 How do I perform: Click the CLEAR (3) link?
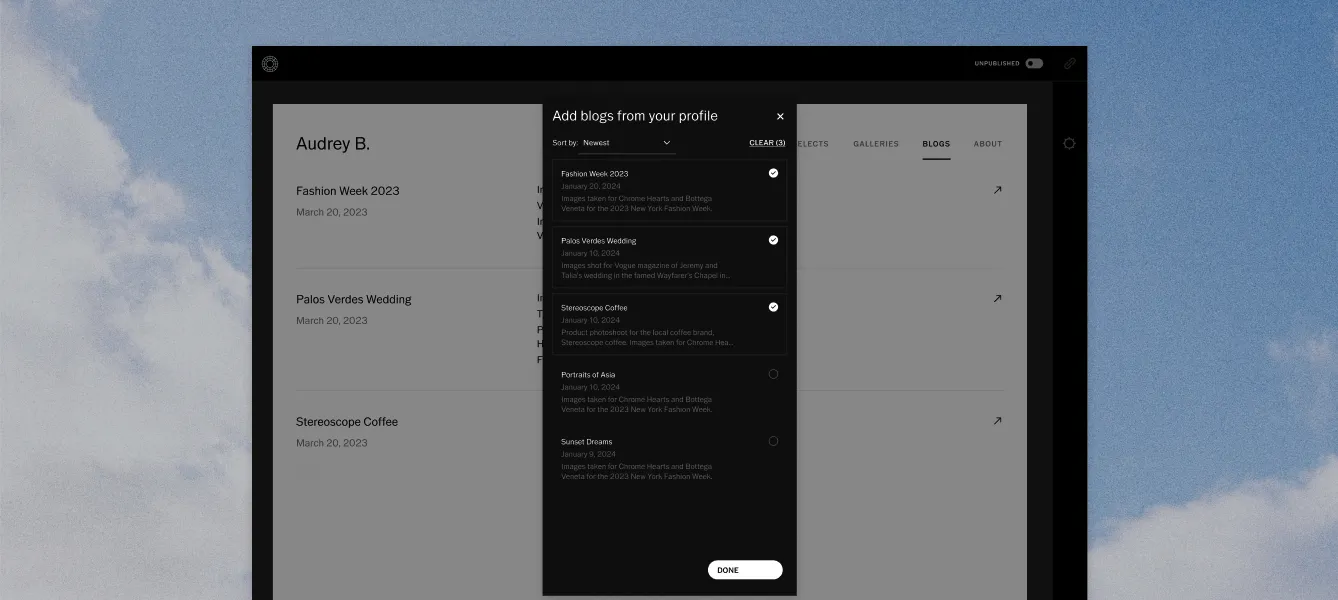(767, 143)
